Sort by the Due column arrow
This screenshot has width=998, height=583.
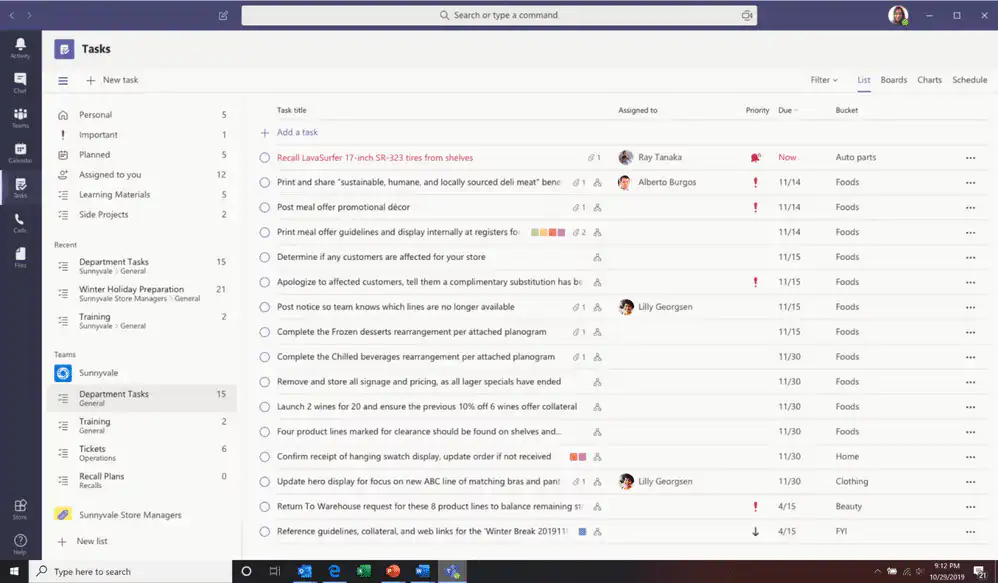click(x=796, y=111)
